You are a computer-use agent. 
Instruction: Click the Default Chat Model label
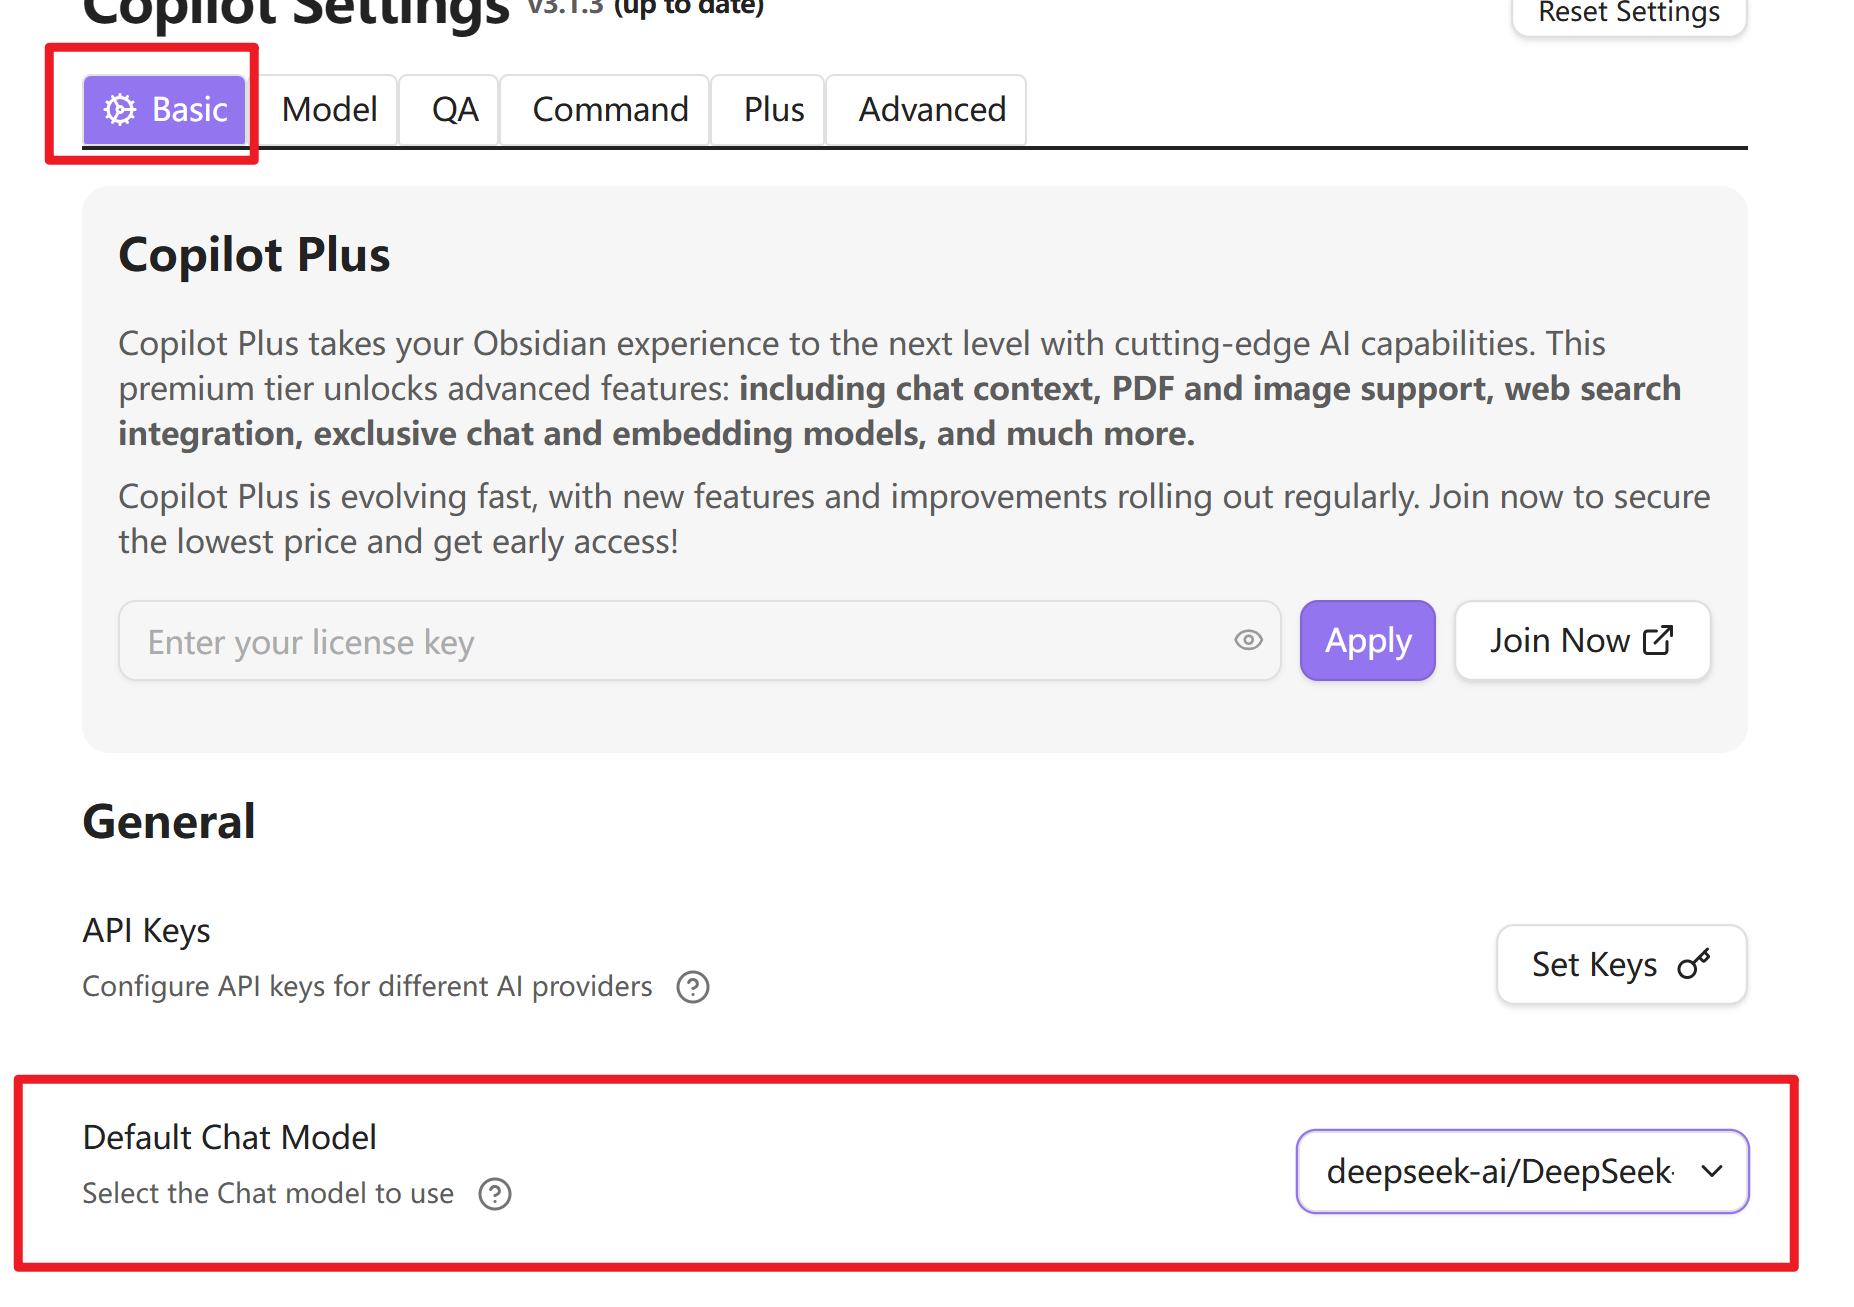(229, 1137)
